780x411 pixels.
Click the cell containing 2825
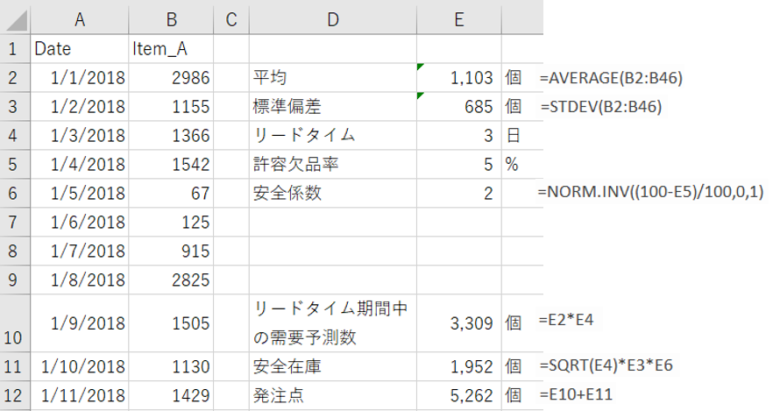click(x=171, y=280)
